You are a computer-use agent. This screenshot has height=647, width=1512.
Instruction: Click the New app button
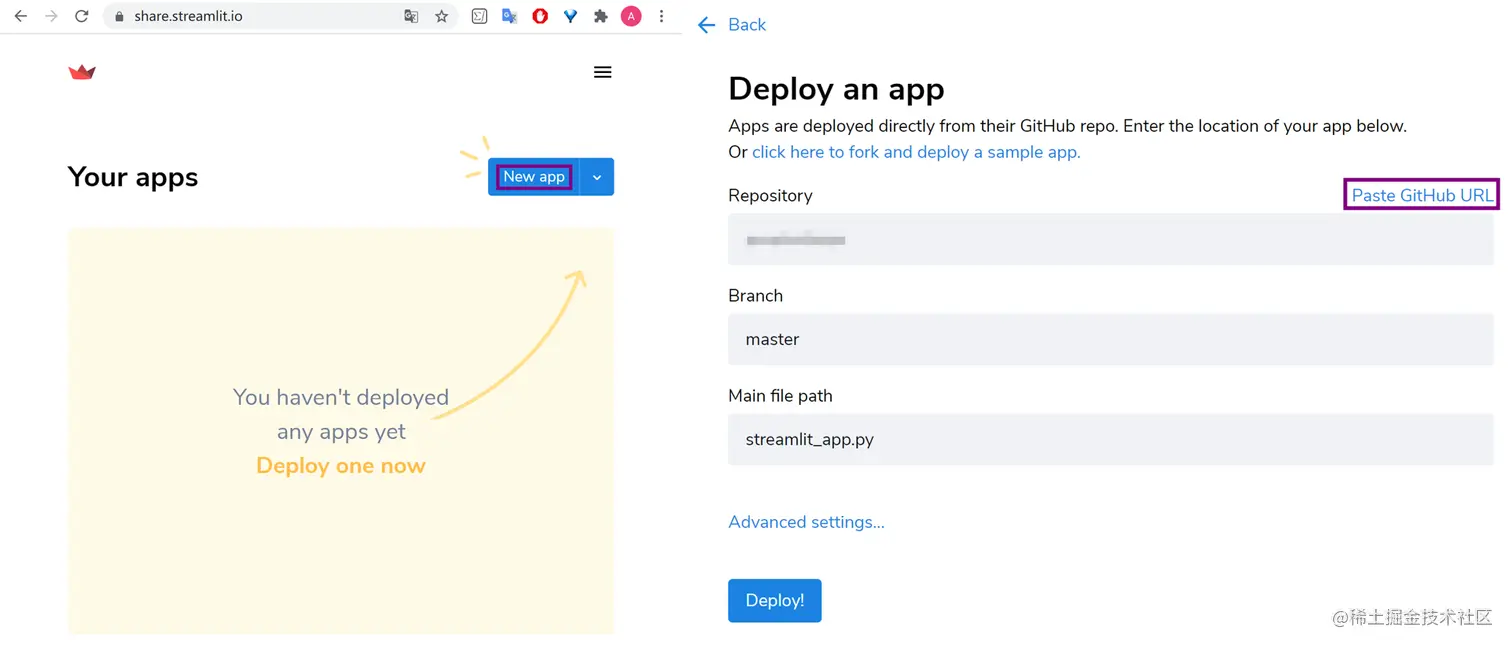pyautogui.click(x=534, y=177)
